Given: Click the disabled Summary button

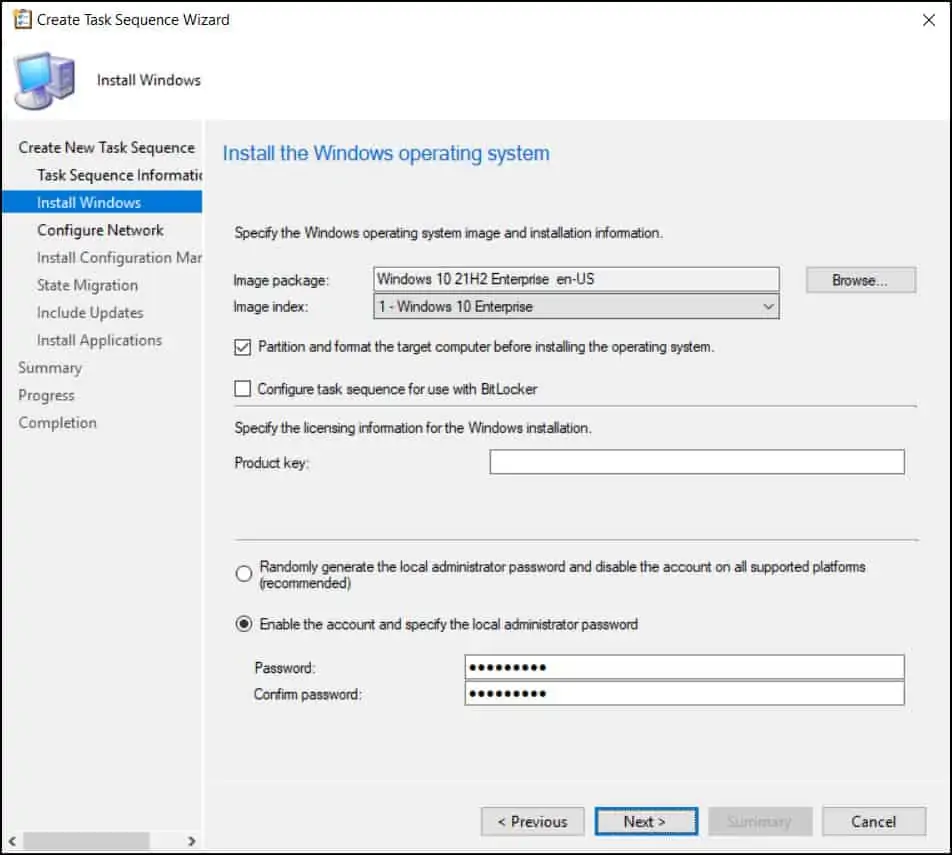Looking at the screenshot, I should point(760,822).
